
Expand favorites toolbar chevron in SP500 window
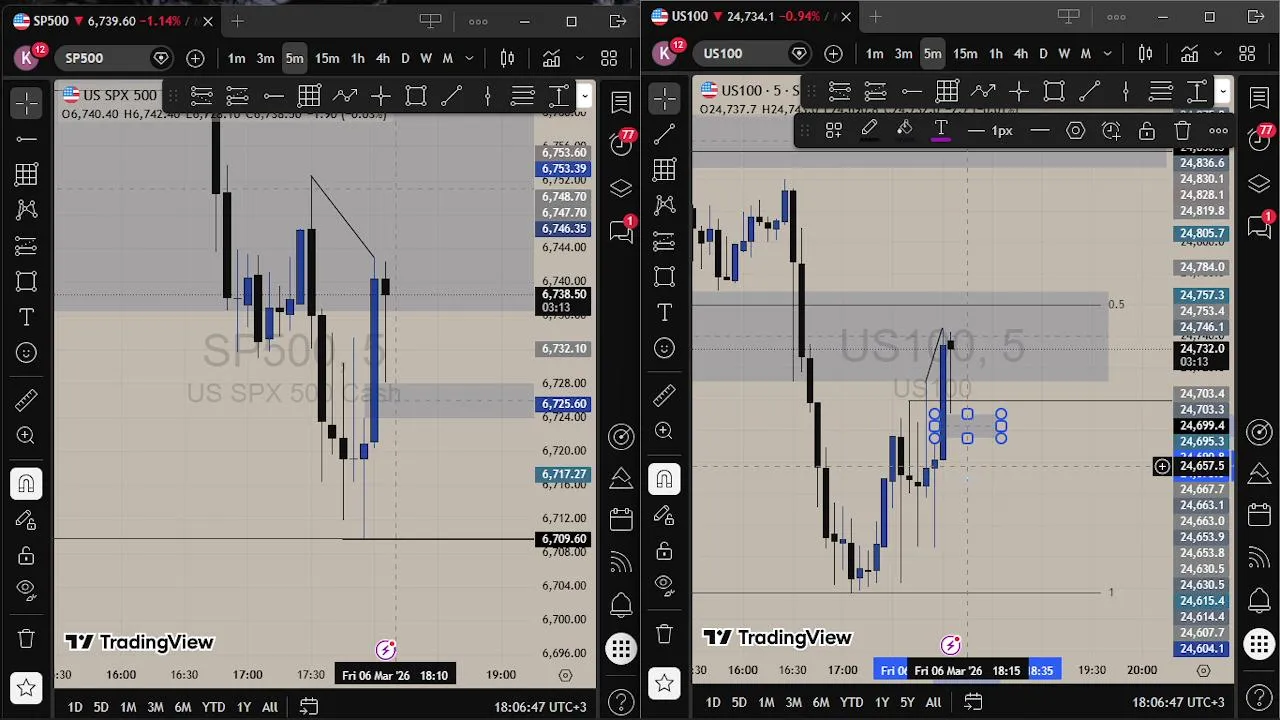point(584,96)
